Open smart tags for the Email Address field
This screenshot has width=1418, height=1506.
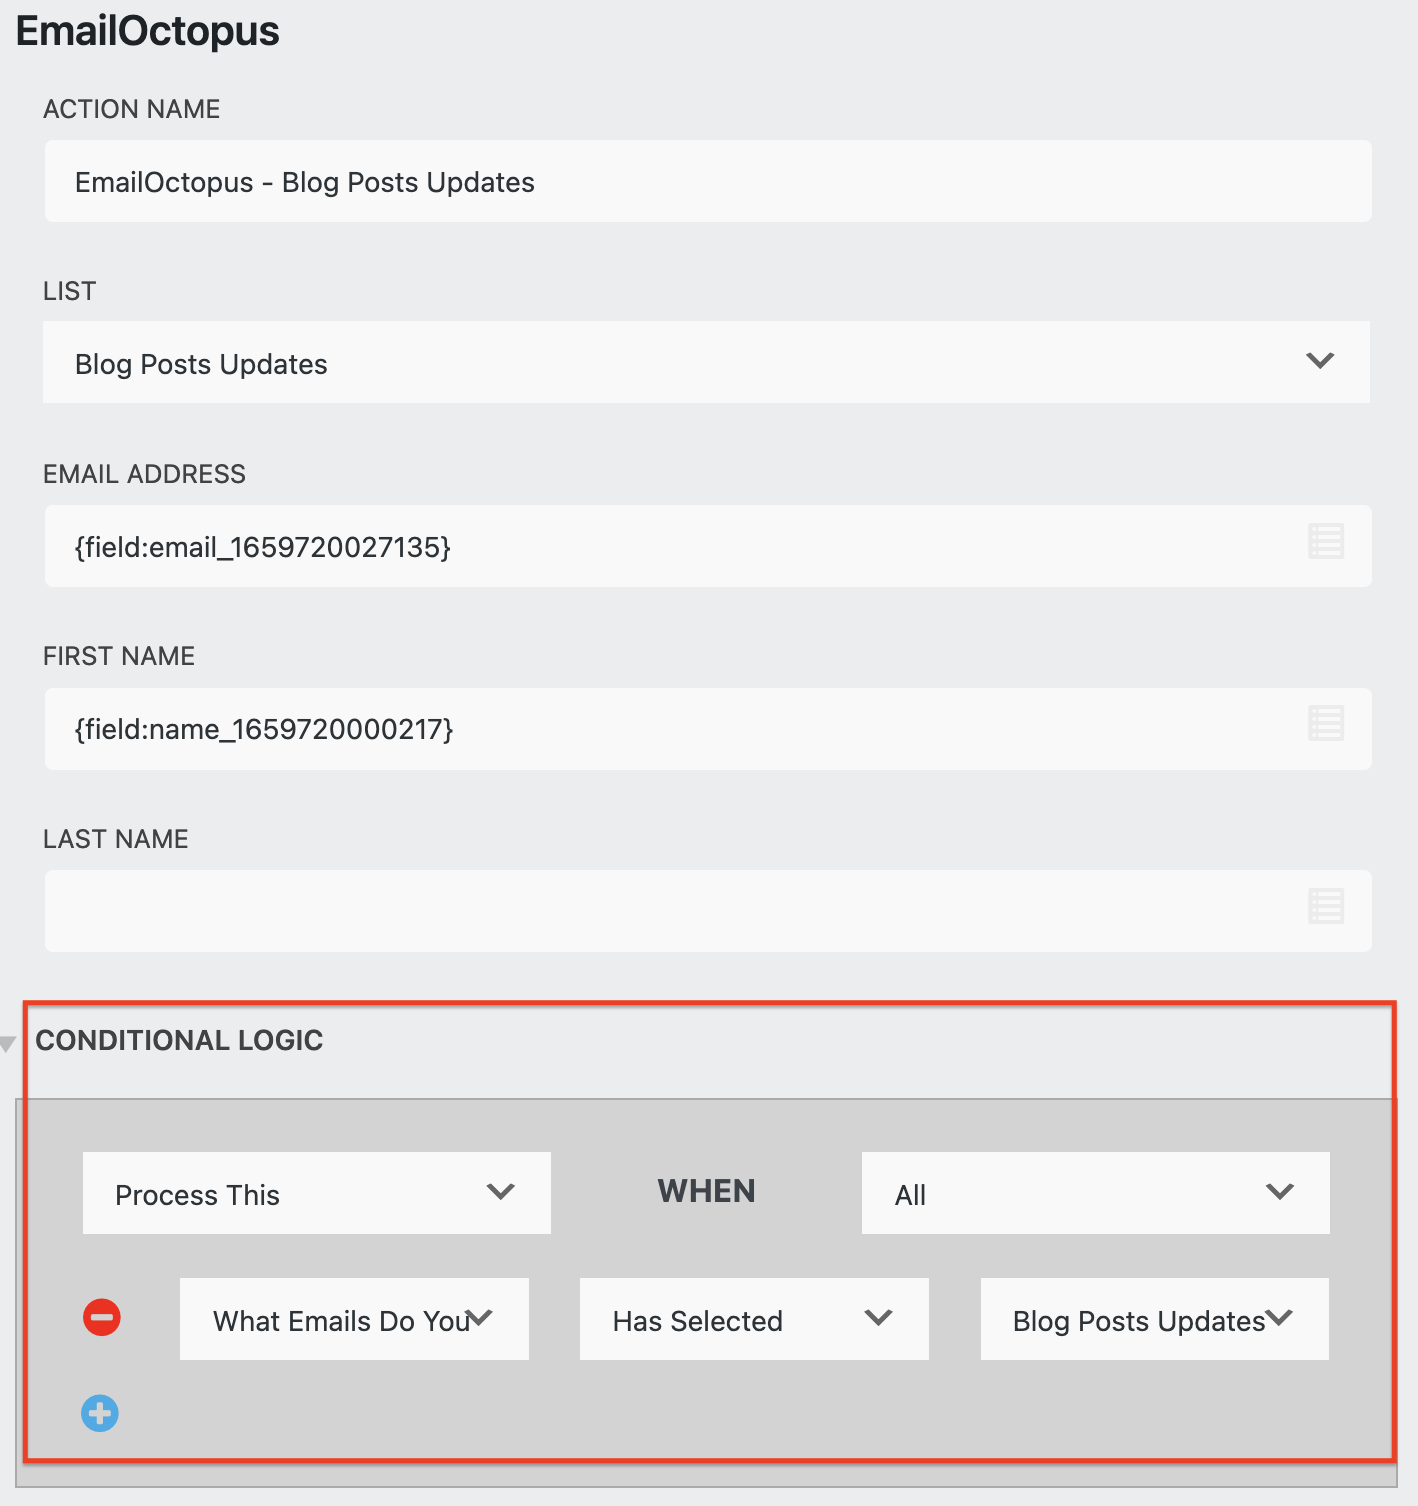click(x=1326, y=543)
